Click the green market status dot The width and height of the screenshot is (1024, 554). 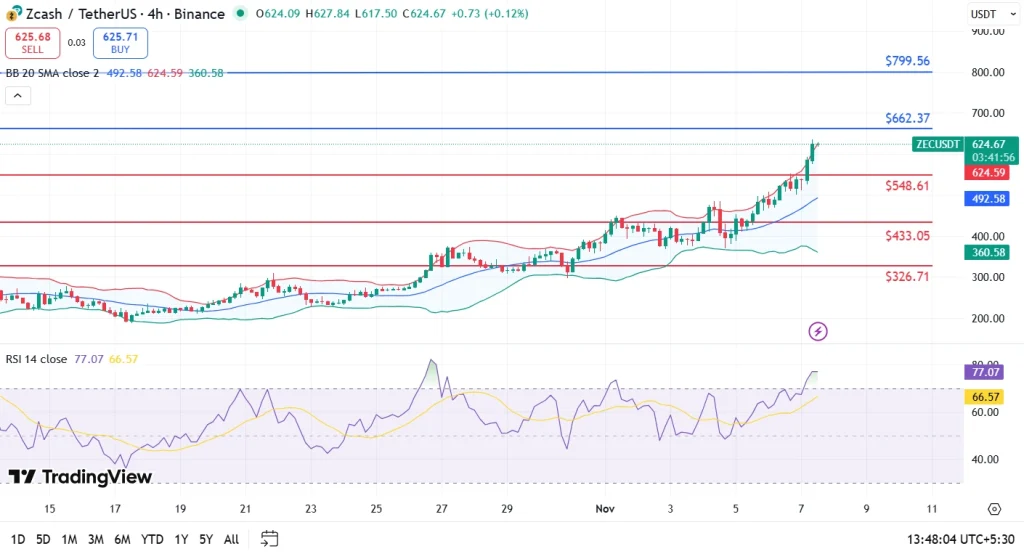coord(240,14)
